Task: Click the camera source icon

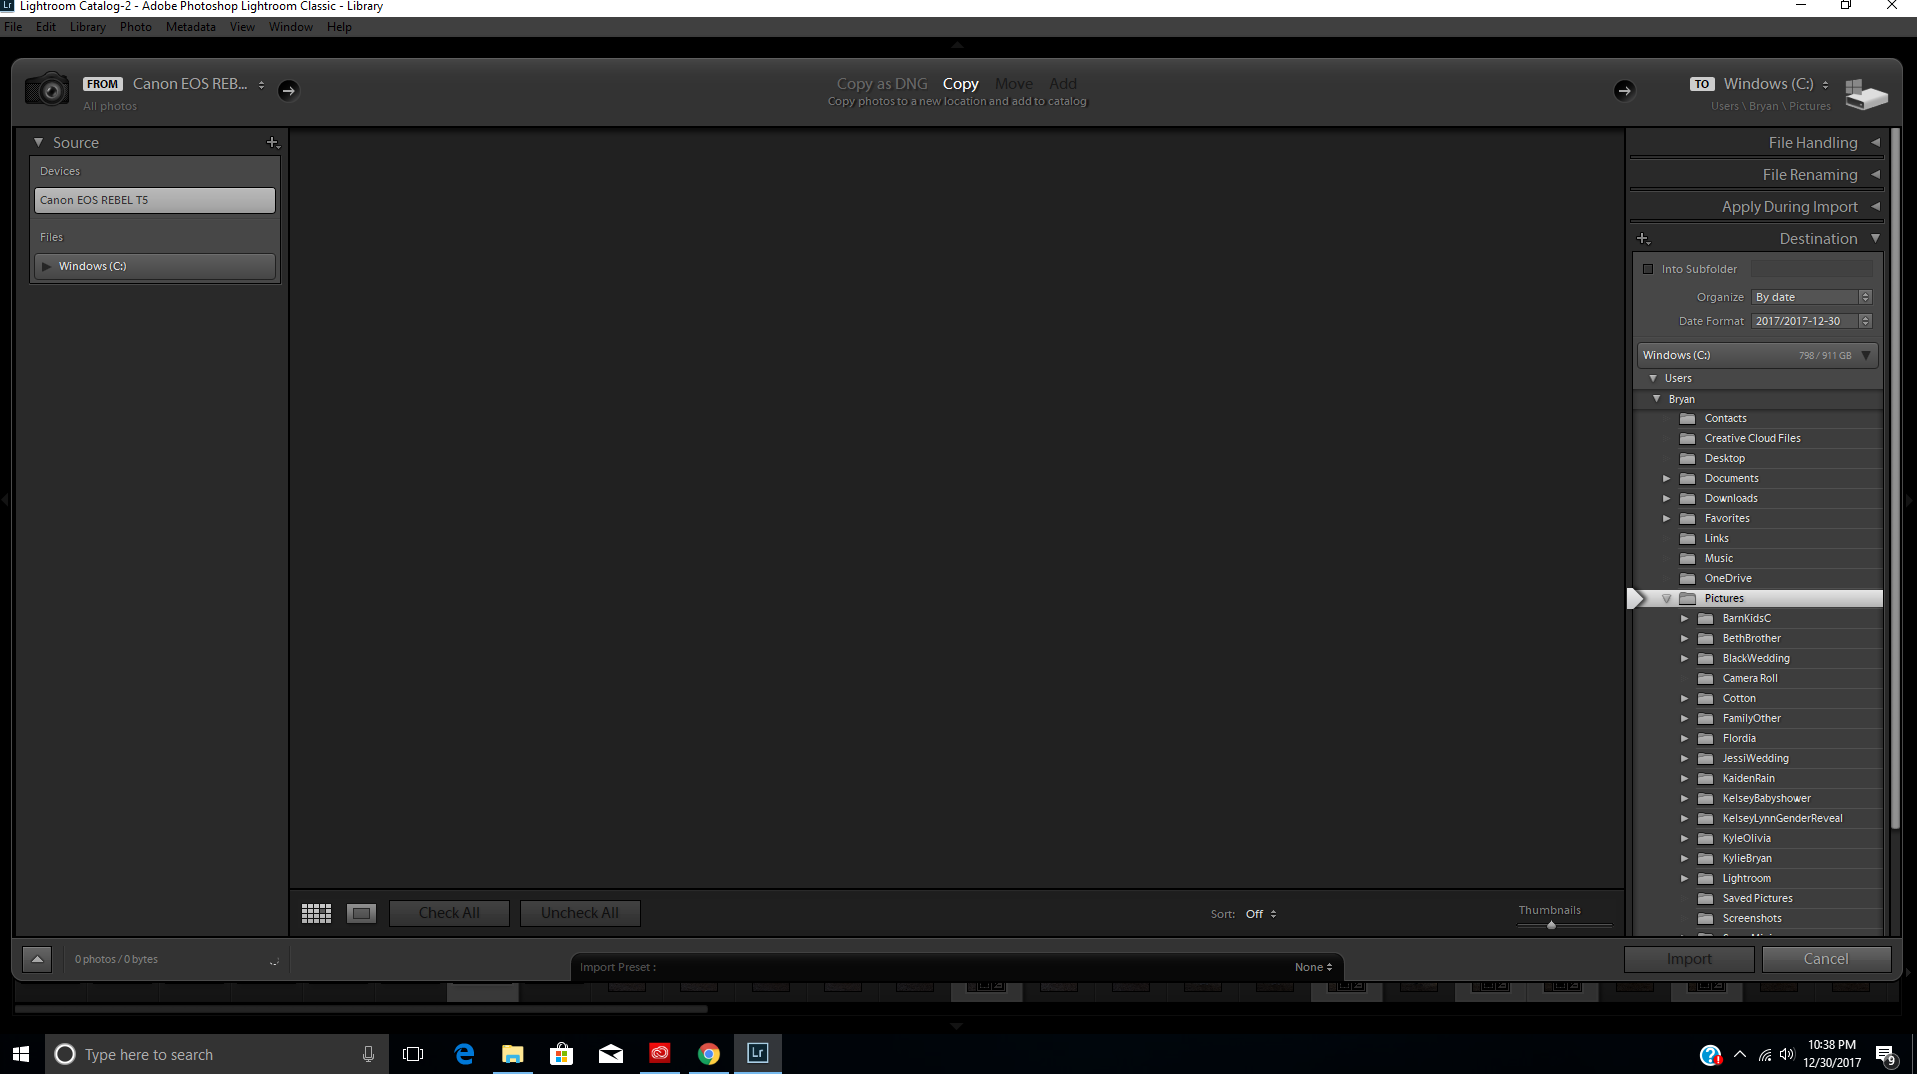Action: (x=47, y=89)
